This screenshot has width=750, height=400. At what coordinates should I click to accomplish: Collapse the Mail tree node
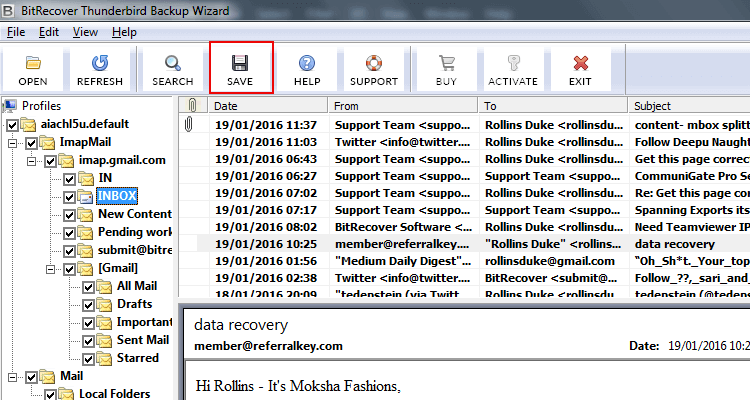[12, 377]
